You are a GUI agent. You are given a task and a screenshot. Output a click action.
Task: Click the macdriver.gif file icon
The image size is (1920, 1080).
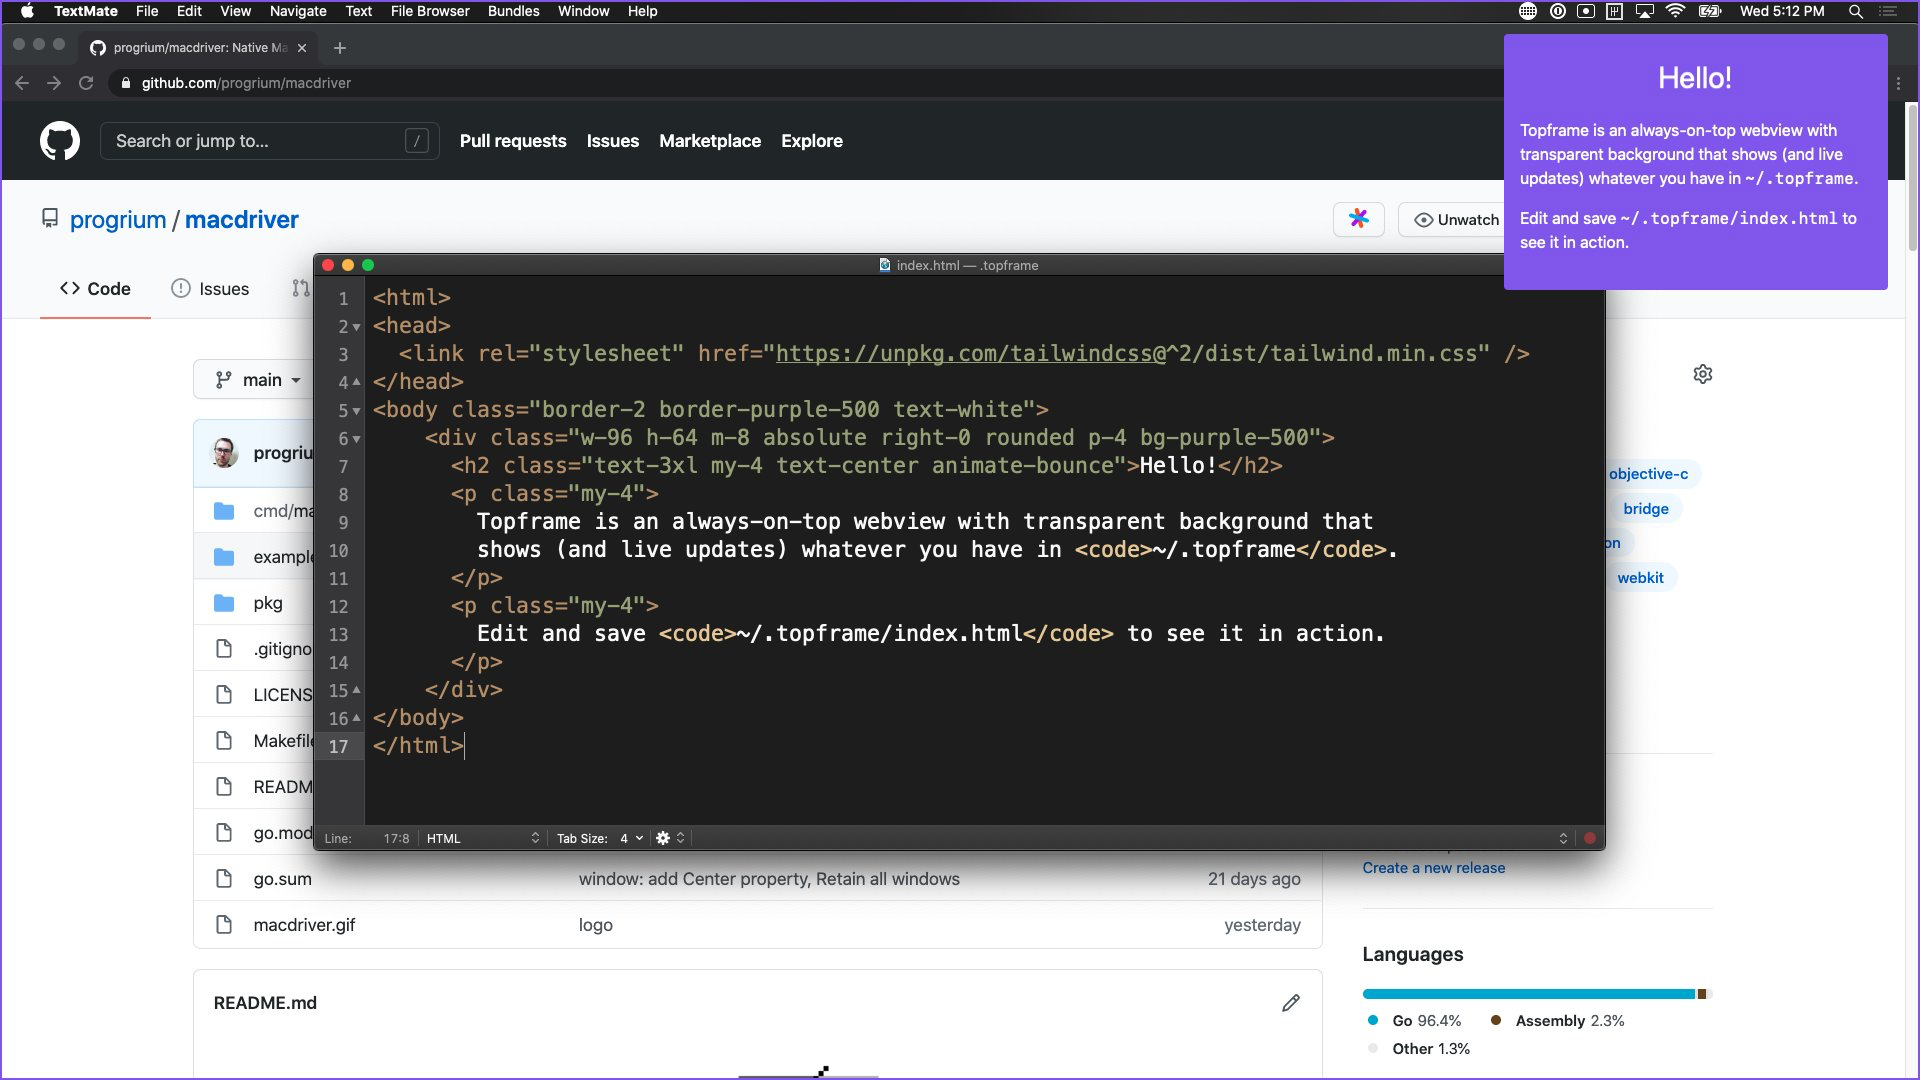(224, 925)
